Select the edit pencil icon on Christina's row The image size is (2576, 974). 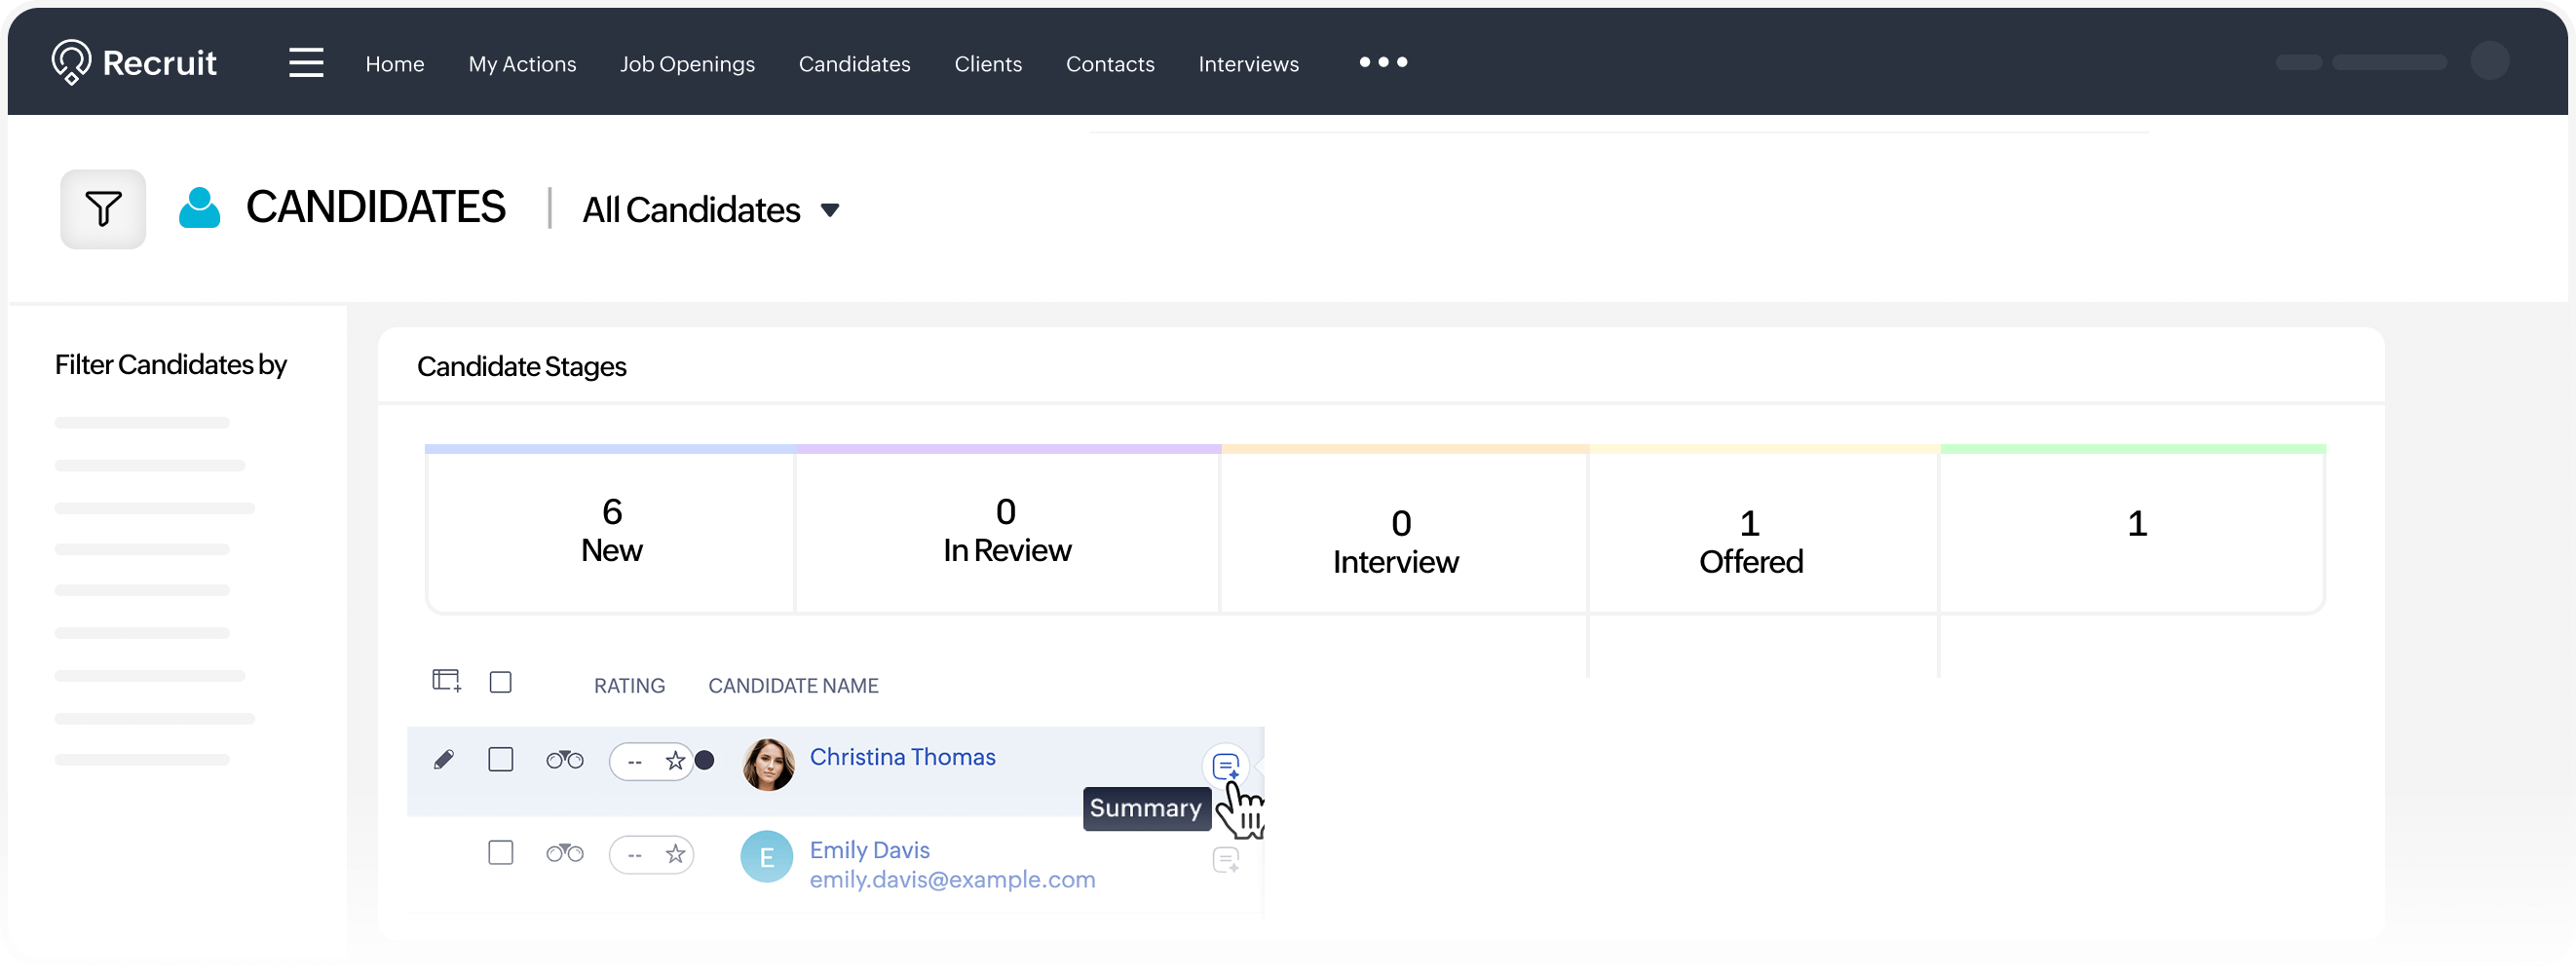(445, 760)
